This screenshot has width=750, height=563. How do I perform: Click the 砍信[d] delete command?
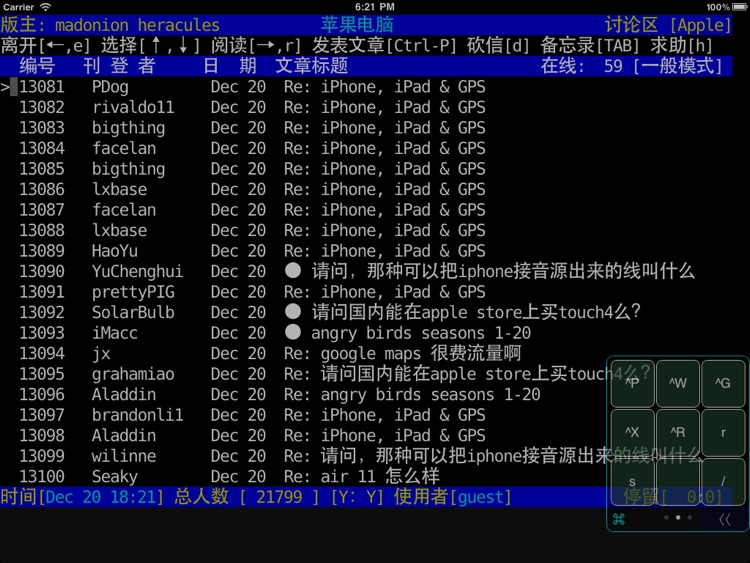[498, 45]
